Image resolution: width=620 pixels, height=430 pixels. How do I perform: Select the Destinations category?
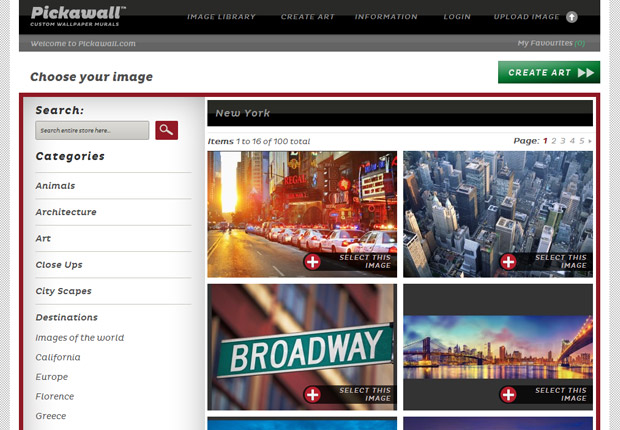click(x=66, y=317)
